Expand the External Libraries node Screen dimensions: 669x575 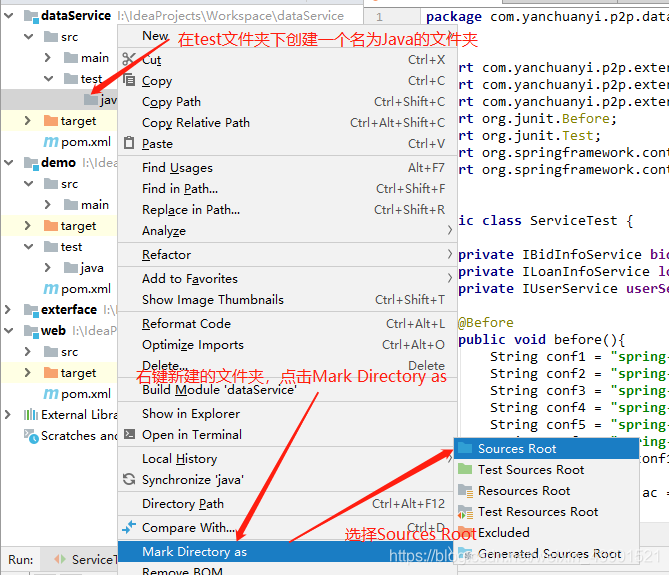click(x=8, y=415)
